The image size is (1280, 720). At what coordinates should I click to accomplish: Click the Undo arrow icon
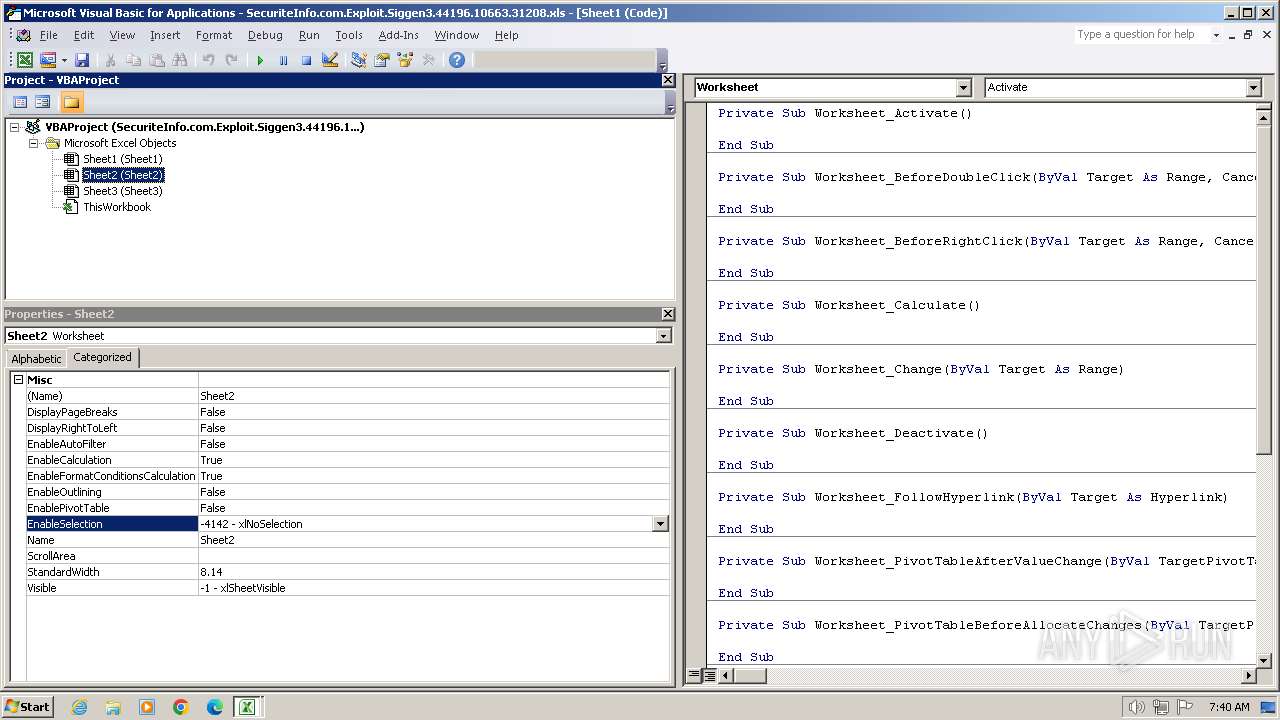point(208,60)
